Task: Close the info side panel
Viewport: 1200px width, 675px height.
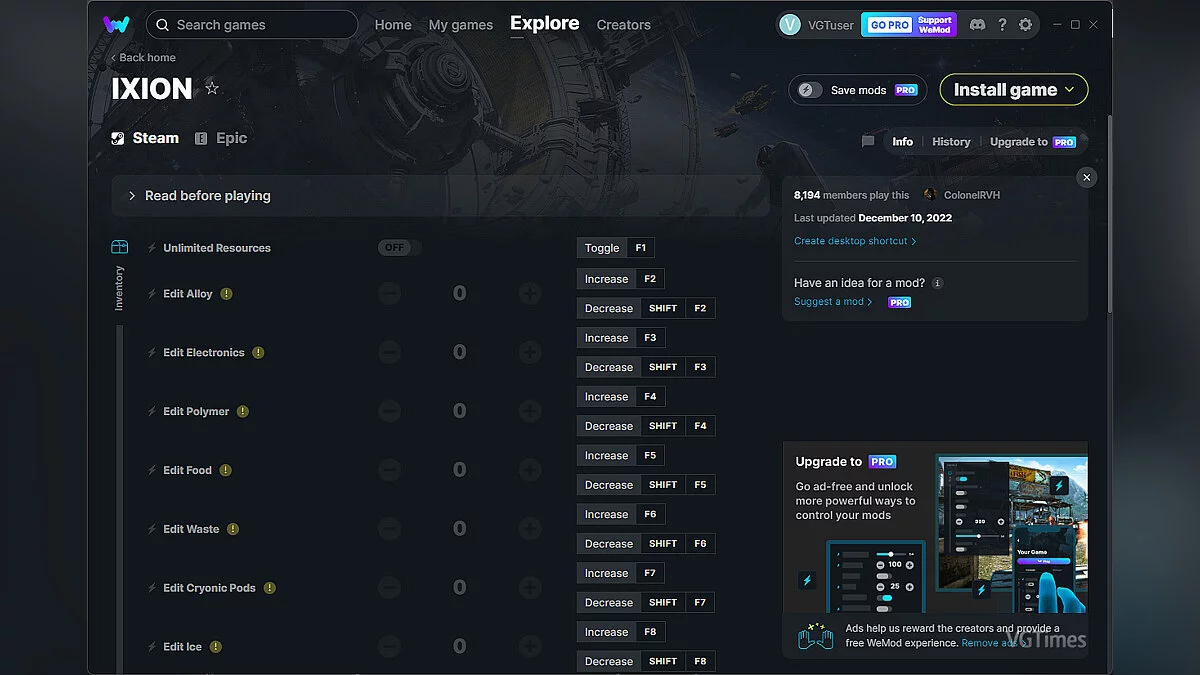Action: click(x=1086, y=177)
